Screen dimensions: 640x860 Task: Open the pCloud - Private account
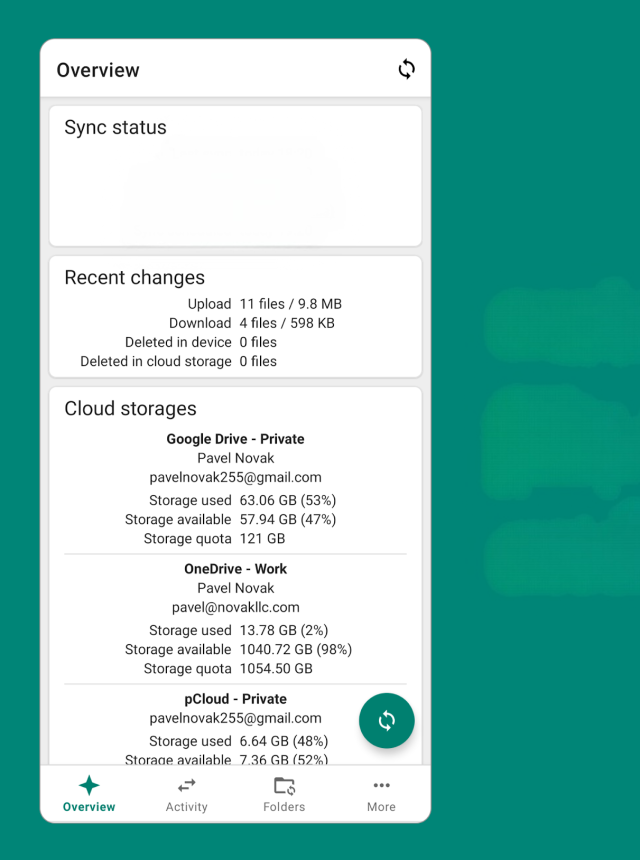235,699
